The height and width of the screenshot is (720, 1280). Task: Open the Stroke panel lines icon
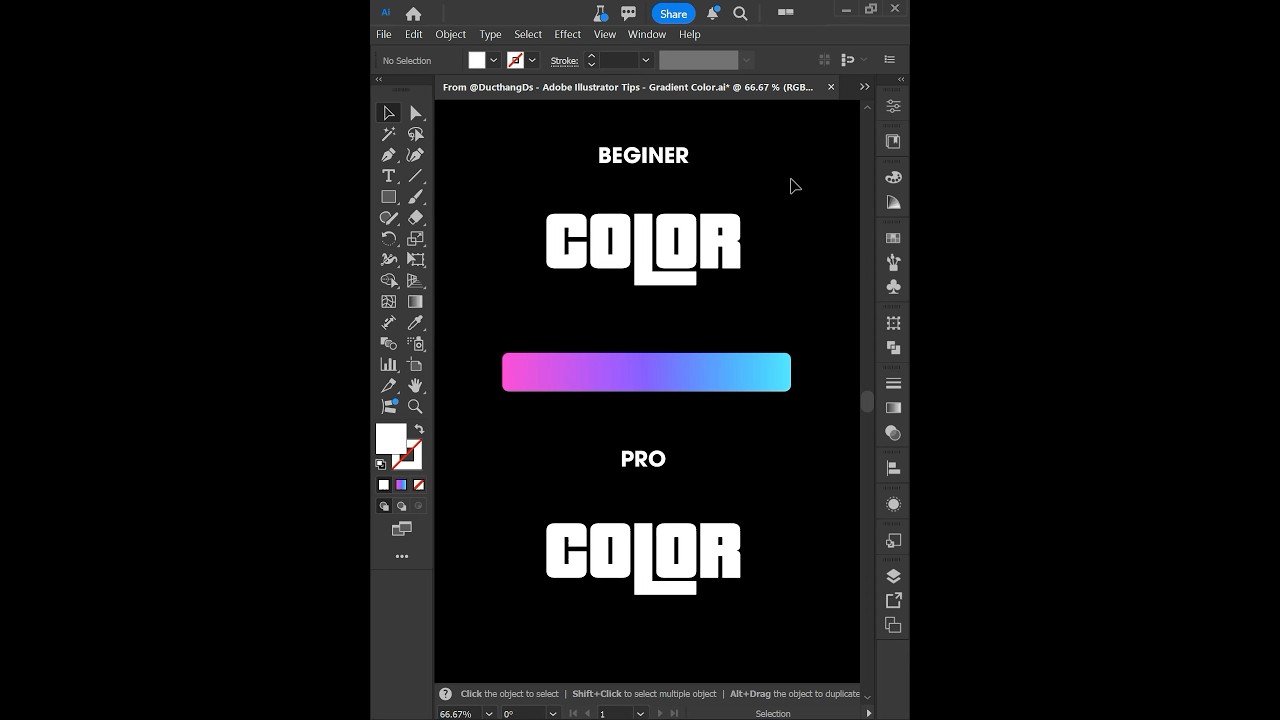tap(893, 383)
